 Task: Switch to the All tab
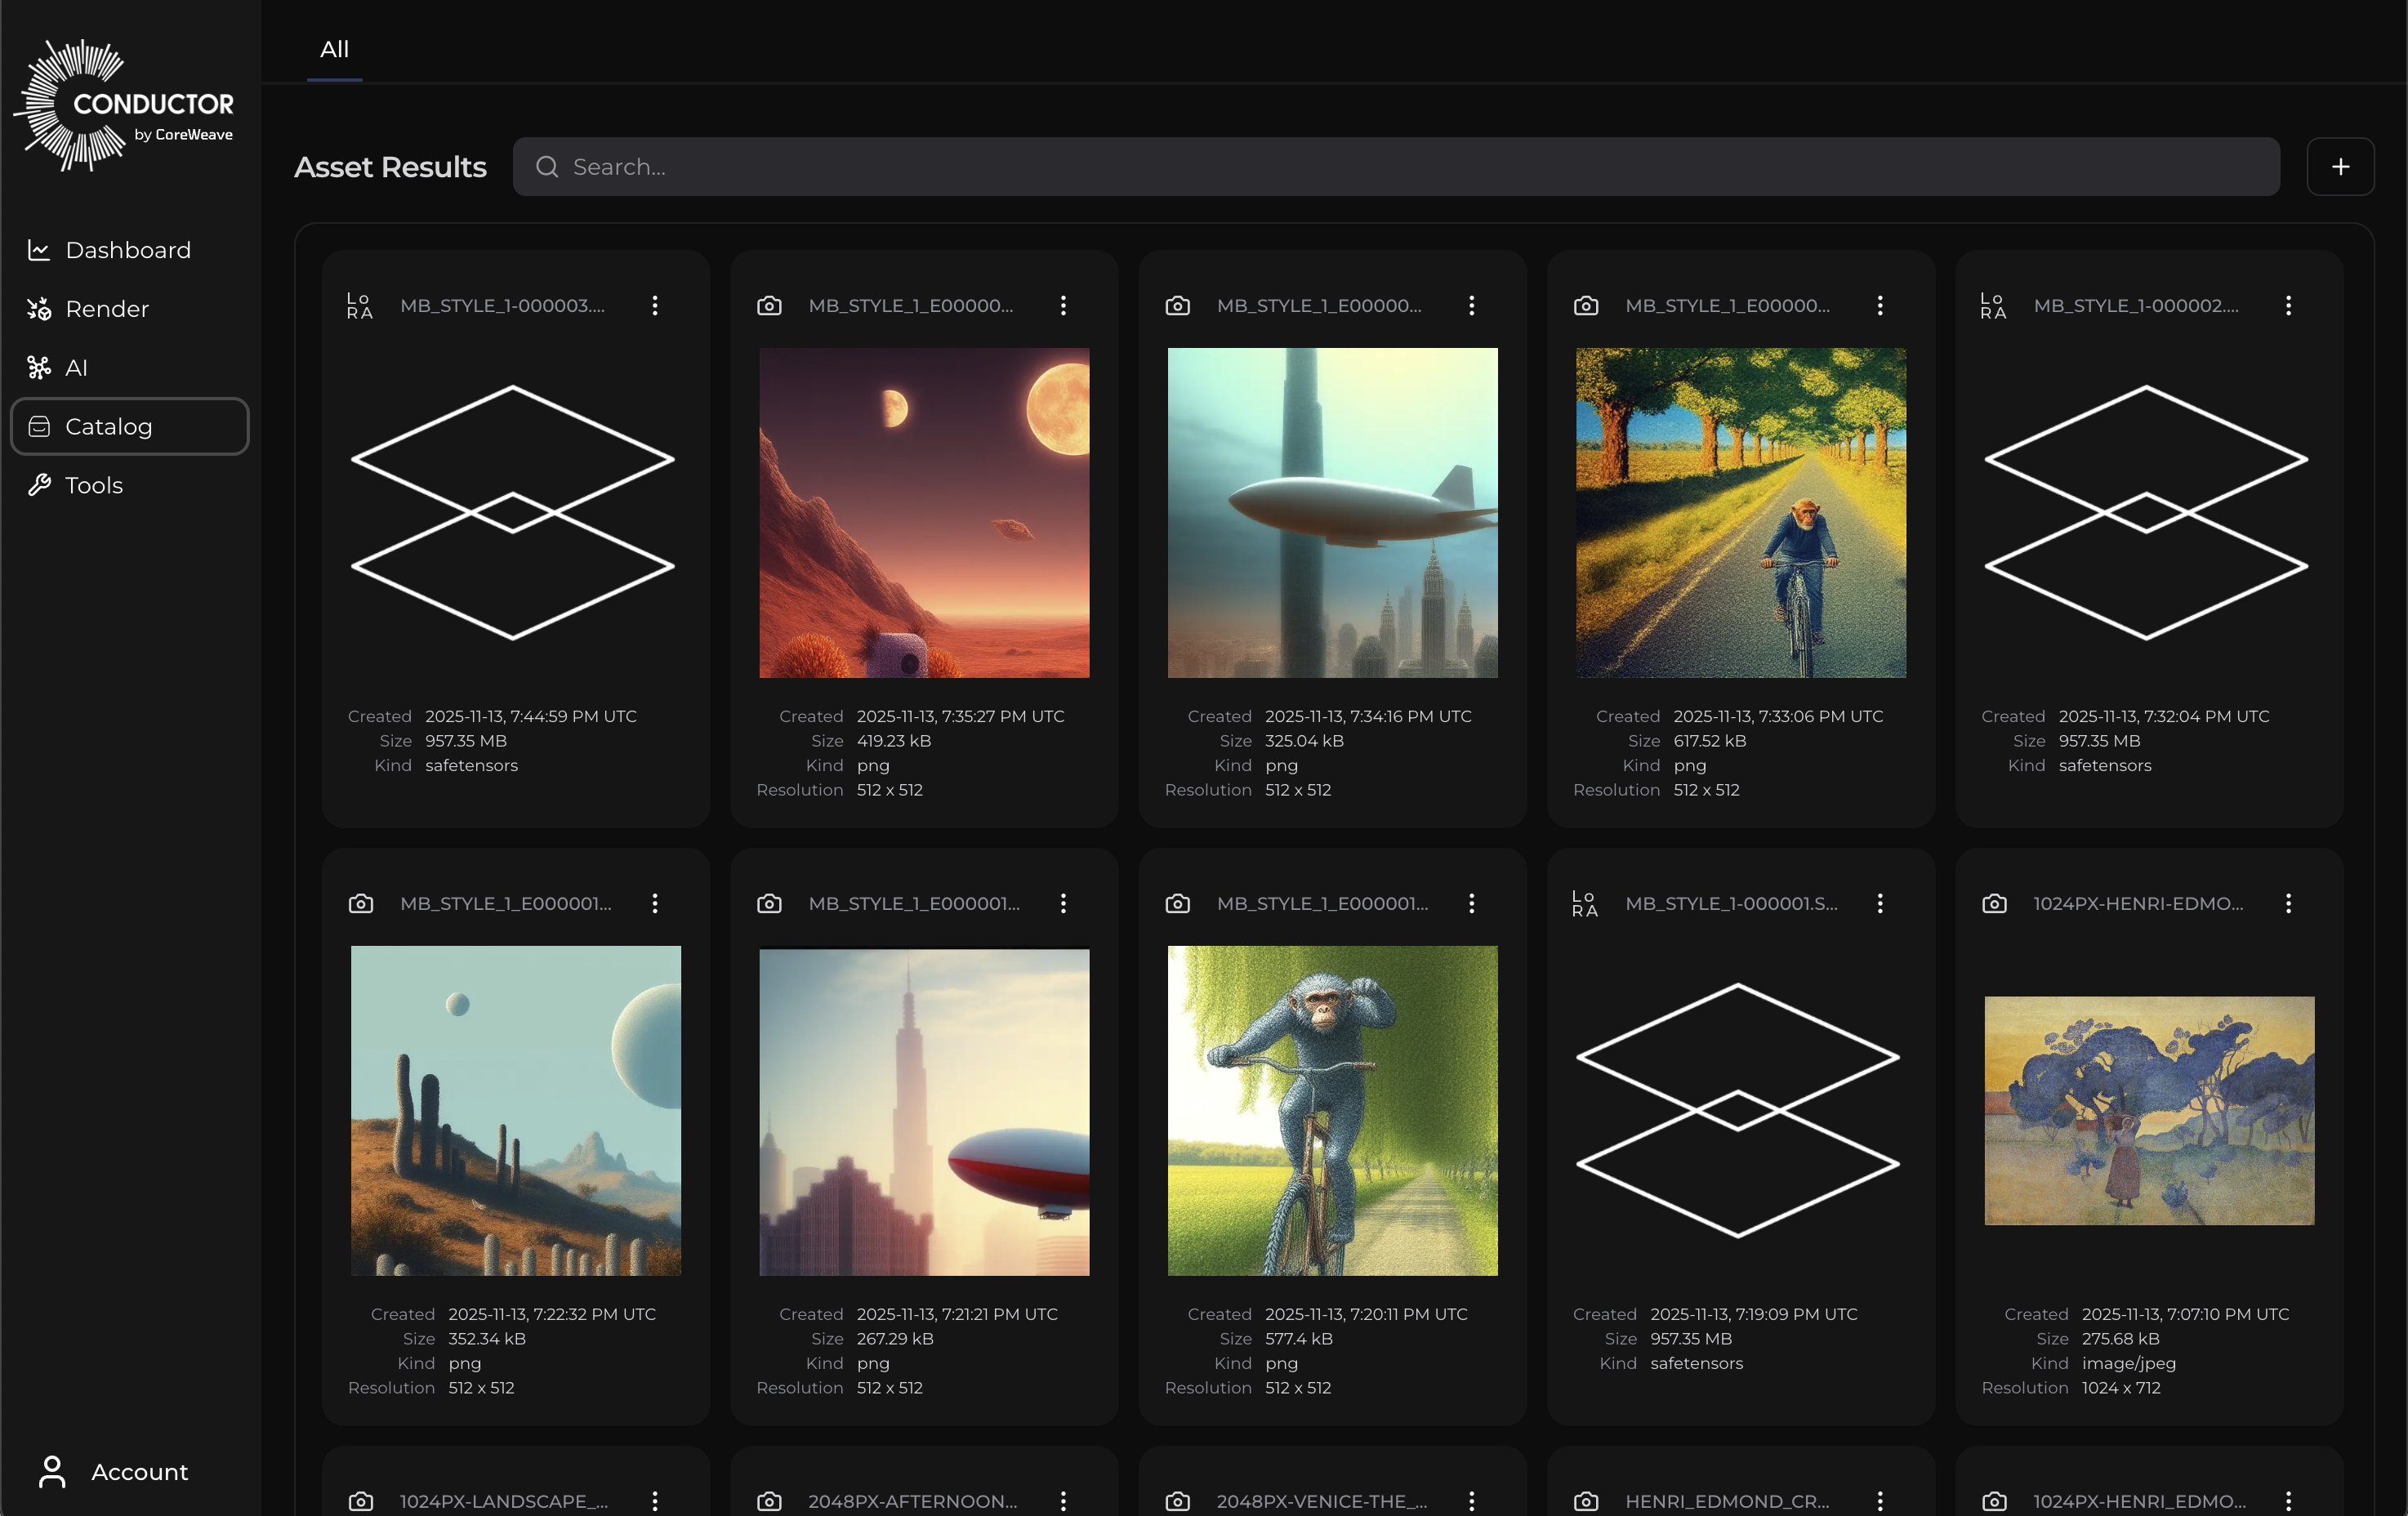coord(334,50)
